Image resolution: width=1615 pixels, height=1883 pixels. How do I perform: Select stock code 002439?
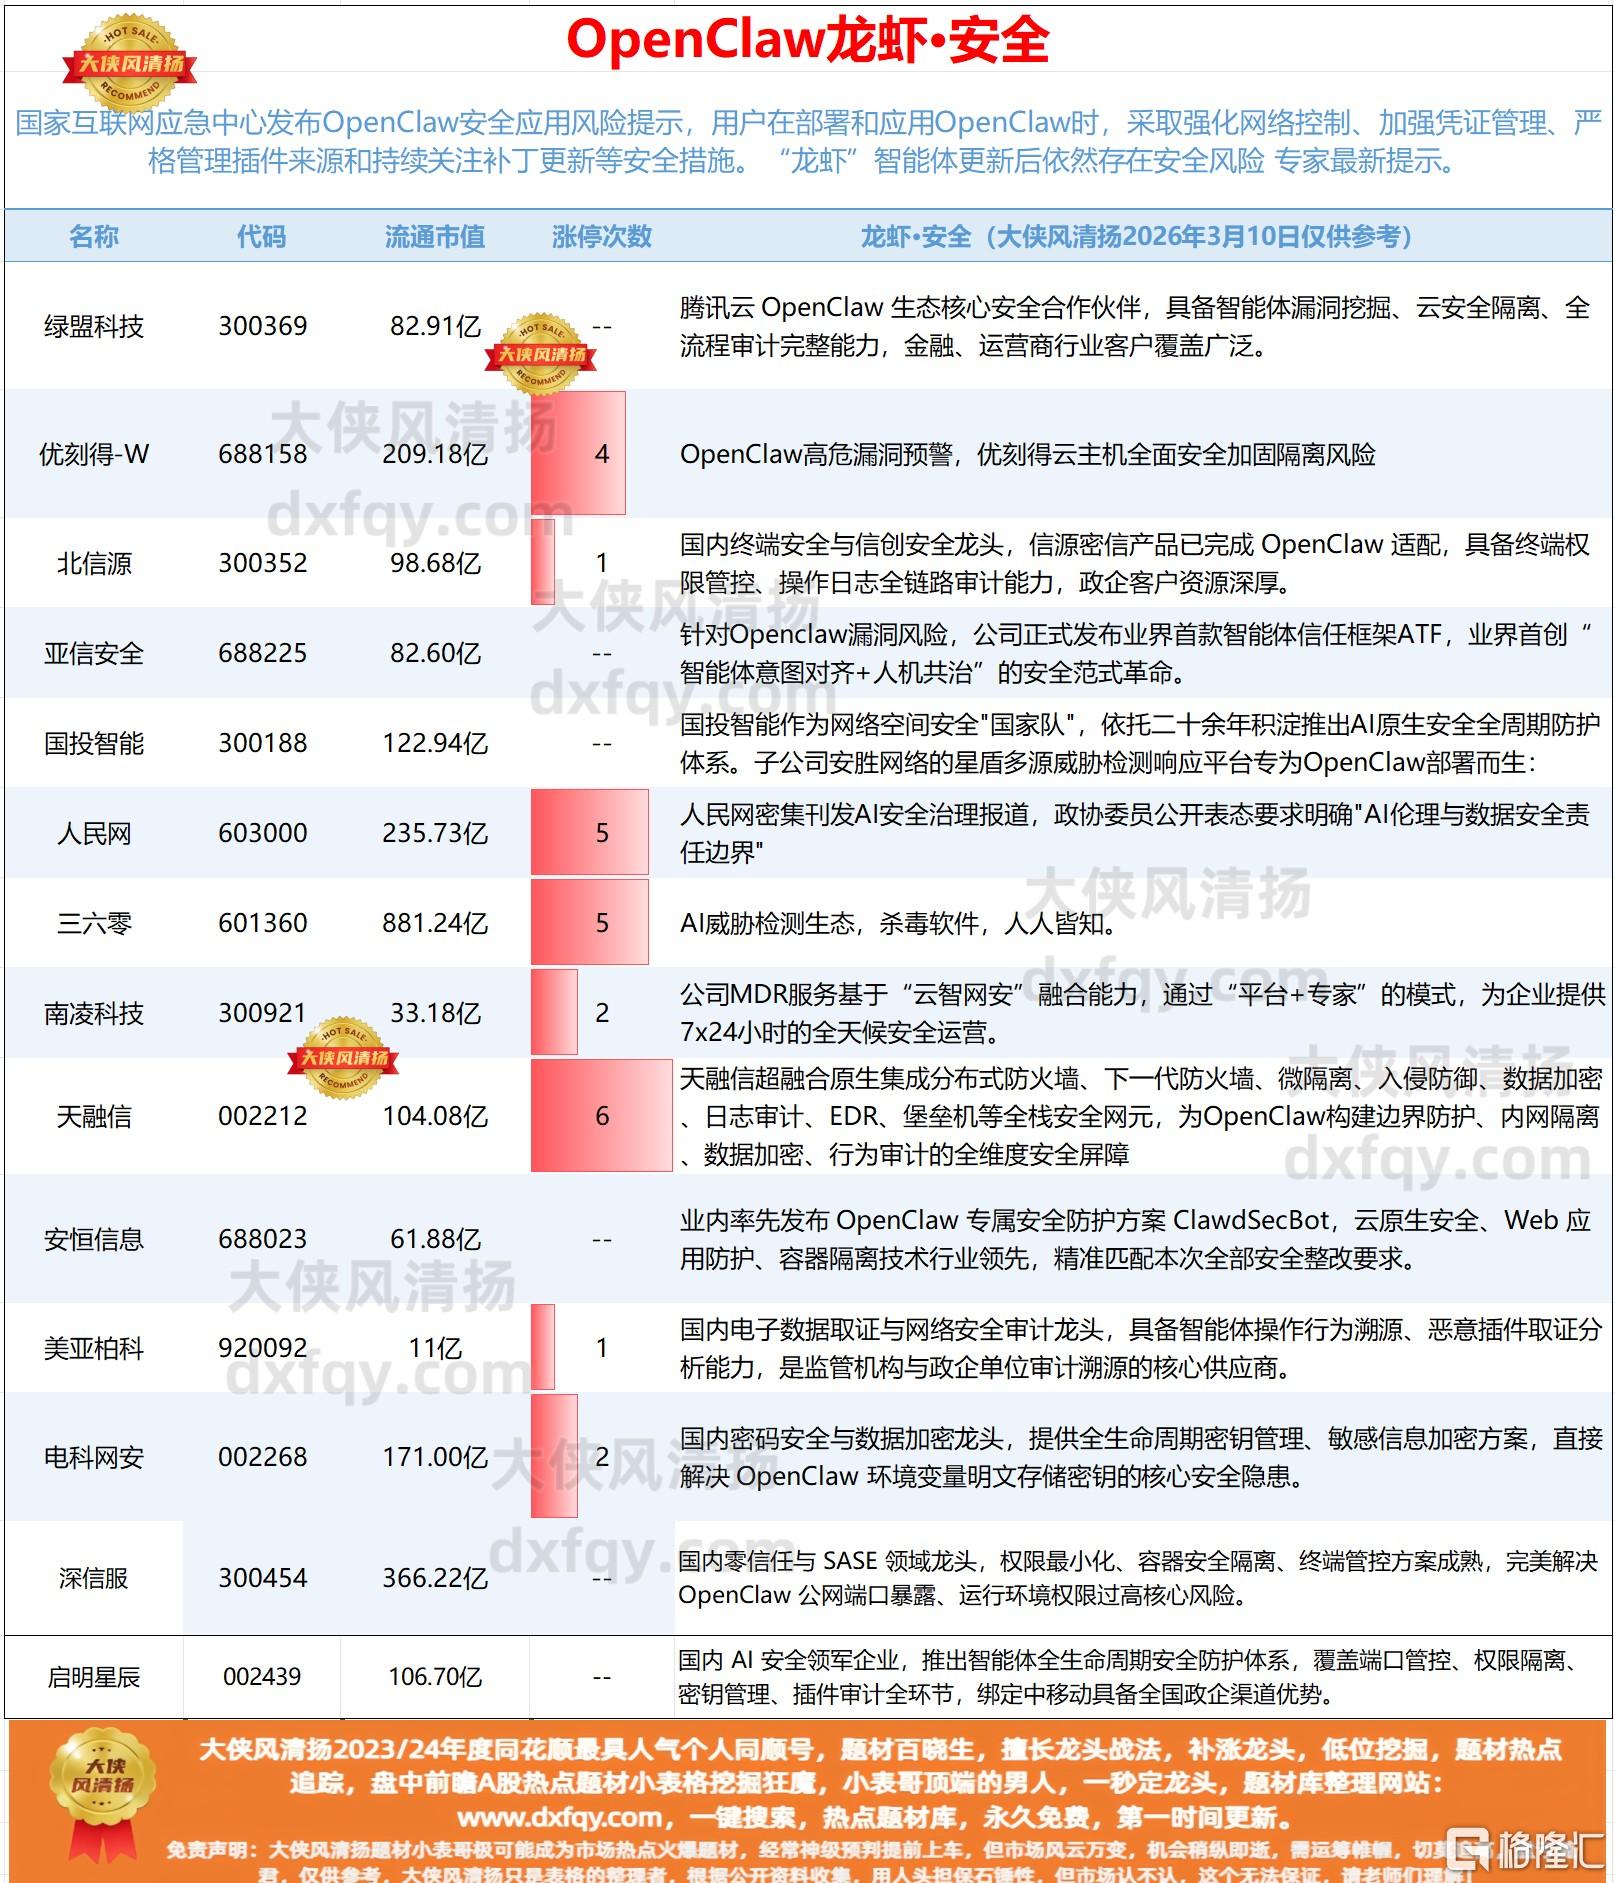[x=262, y=1677]
